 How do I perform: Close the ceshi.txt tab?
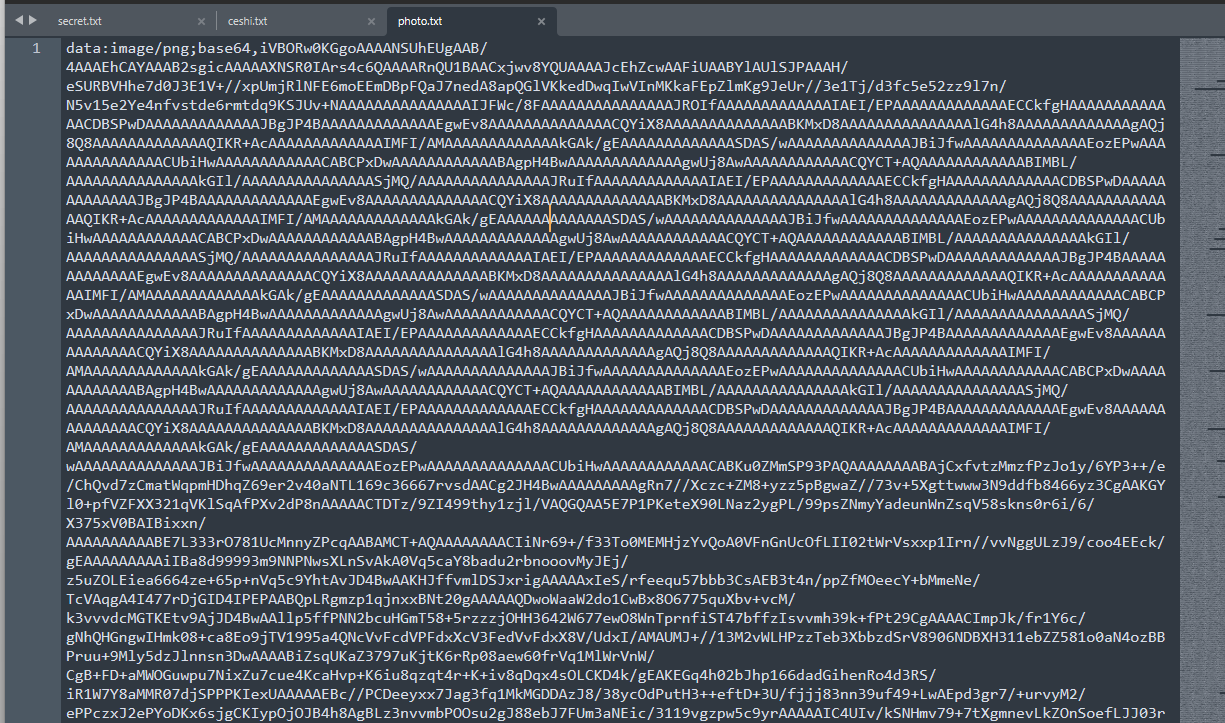point(371,21)
